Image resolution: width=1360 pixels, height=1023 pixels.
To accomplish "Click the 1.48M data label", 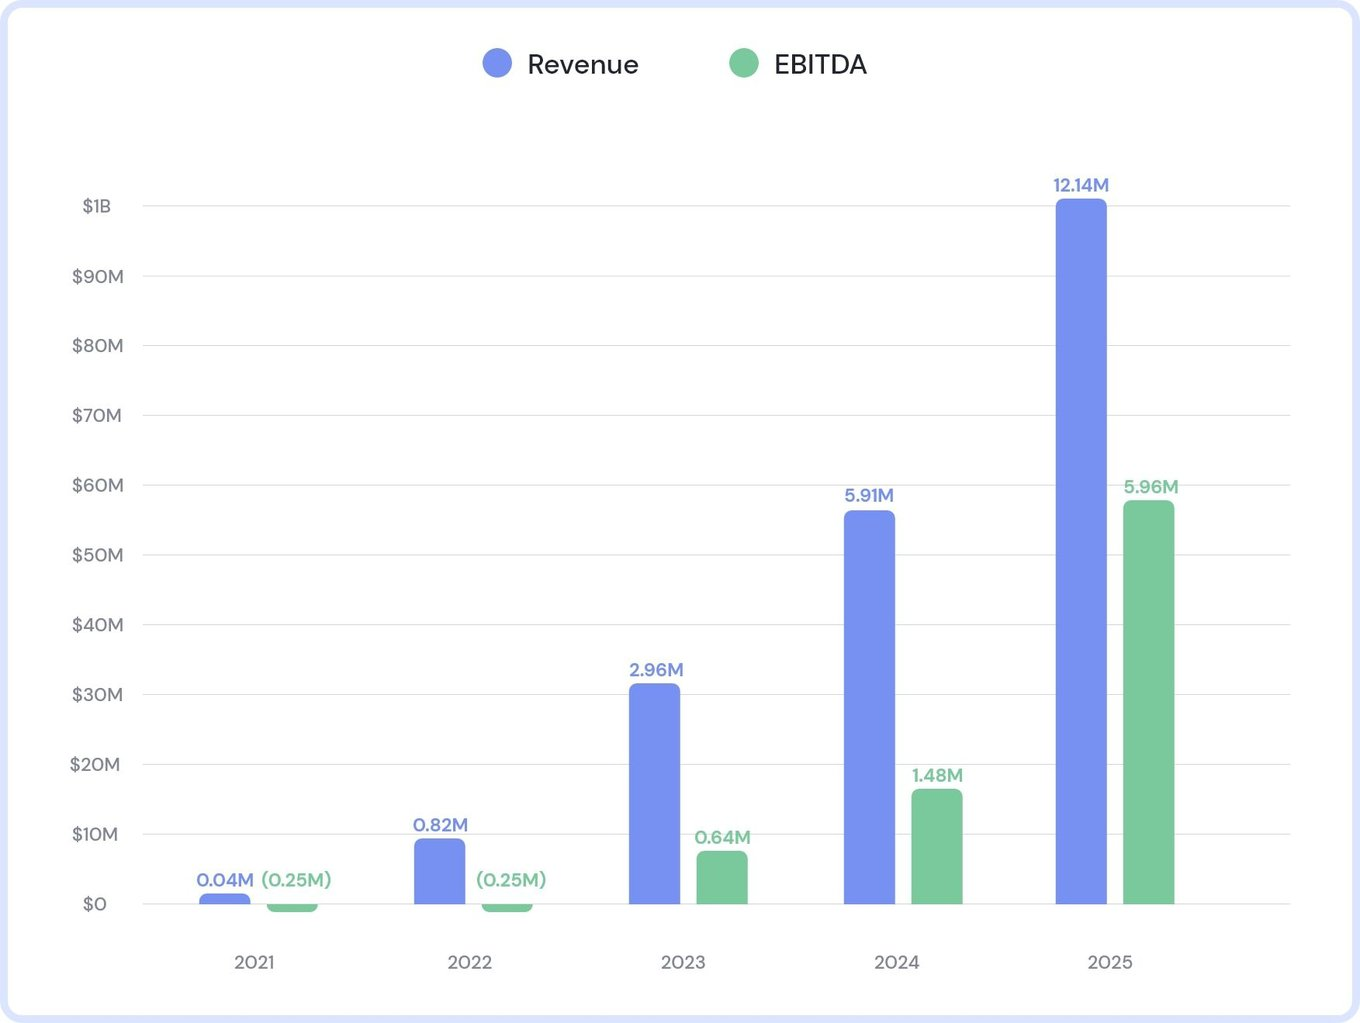I will (937, 775).
